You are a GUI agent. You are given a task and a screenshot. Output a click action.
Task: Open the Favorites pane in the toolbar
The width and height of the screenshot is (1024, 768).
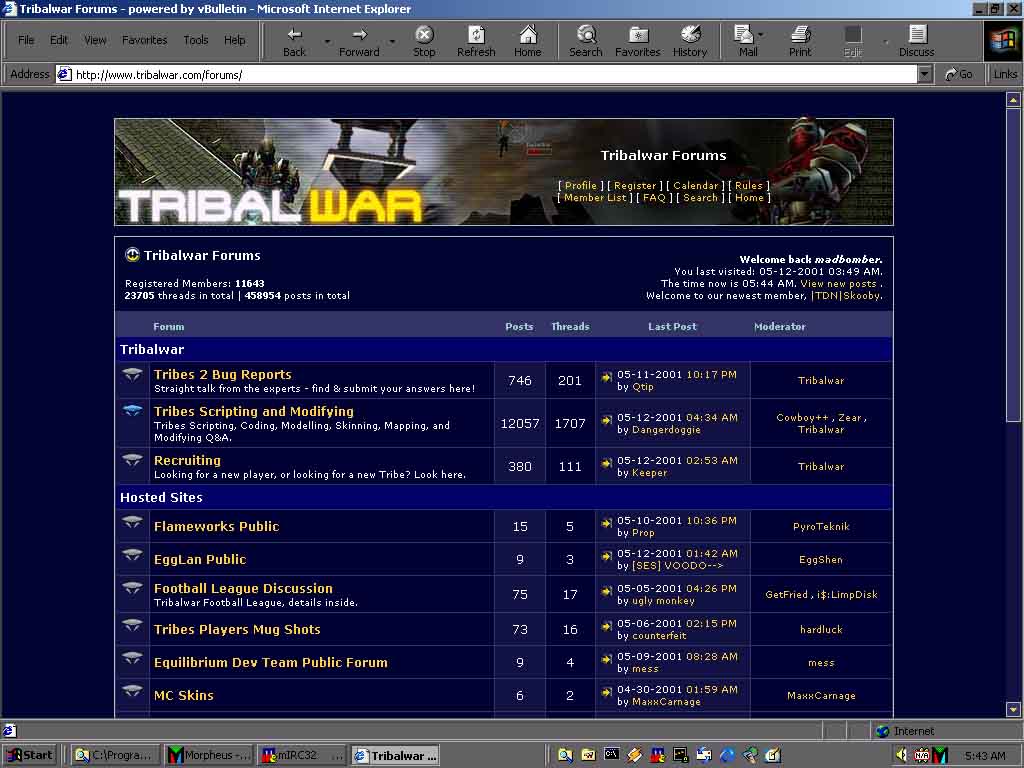[637, 42]
